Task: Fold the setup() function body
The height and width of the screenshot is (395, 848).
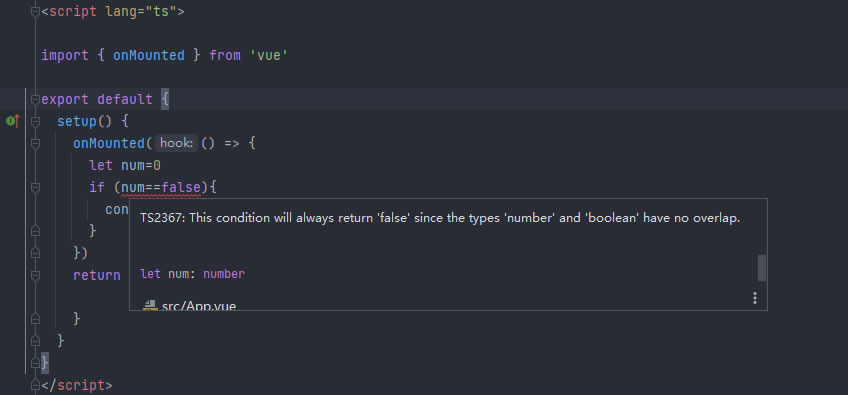Action: coord(35,121)
